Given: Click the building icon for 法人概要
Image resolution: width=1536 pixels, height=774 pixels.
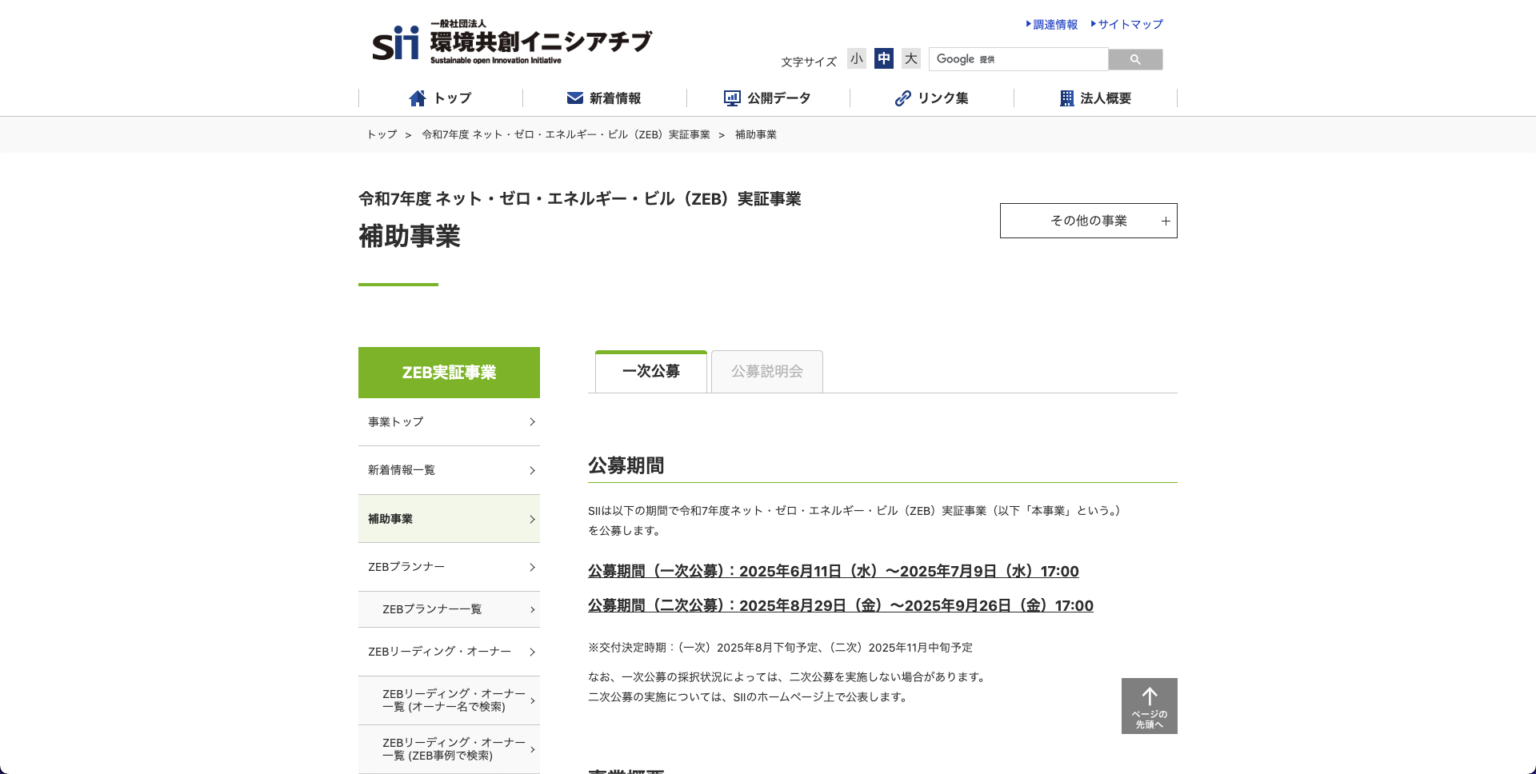Looking at the screenshot, I should click(x=1066, y=97).
